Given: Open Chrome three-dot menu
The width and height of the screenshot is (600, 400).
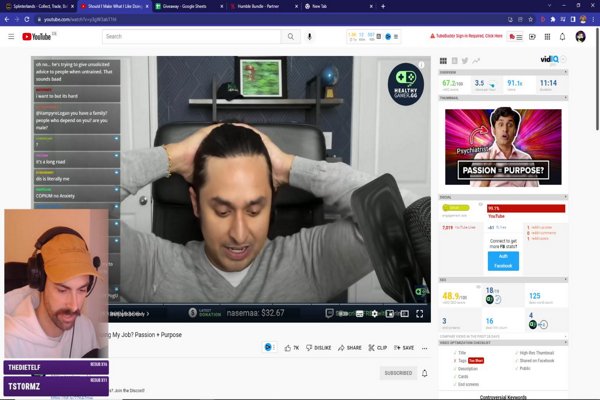Looking at the screenshot, I should tap(593, 19).
